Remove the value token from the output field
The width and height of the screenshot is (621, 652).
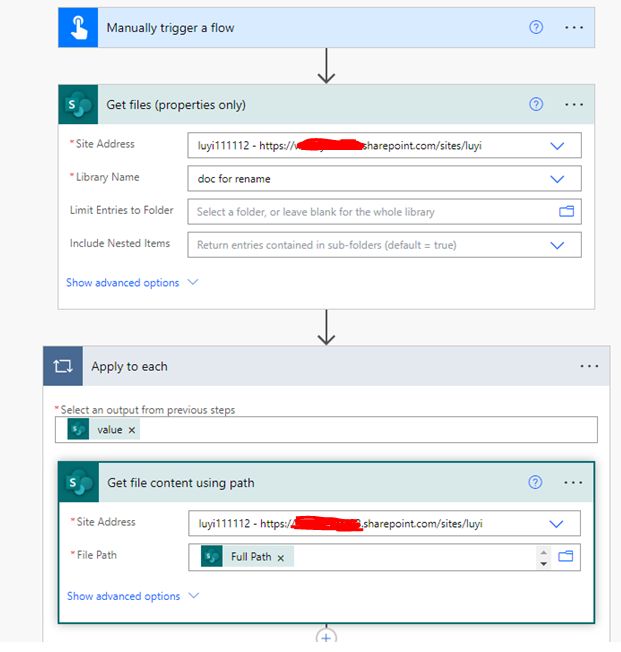132,430
